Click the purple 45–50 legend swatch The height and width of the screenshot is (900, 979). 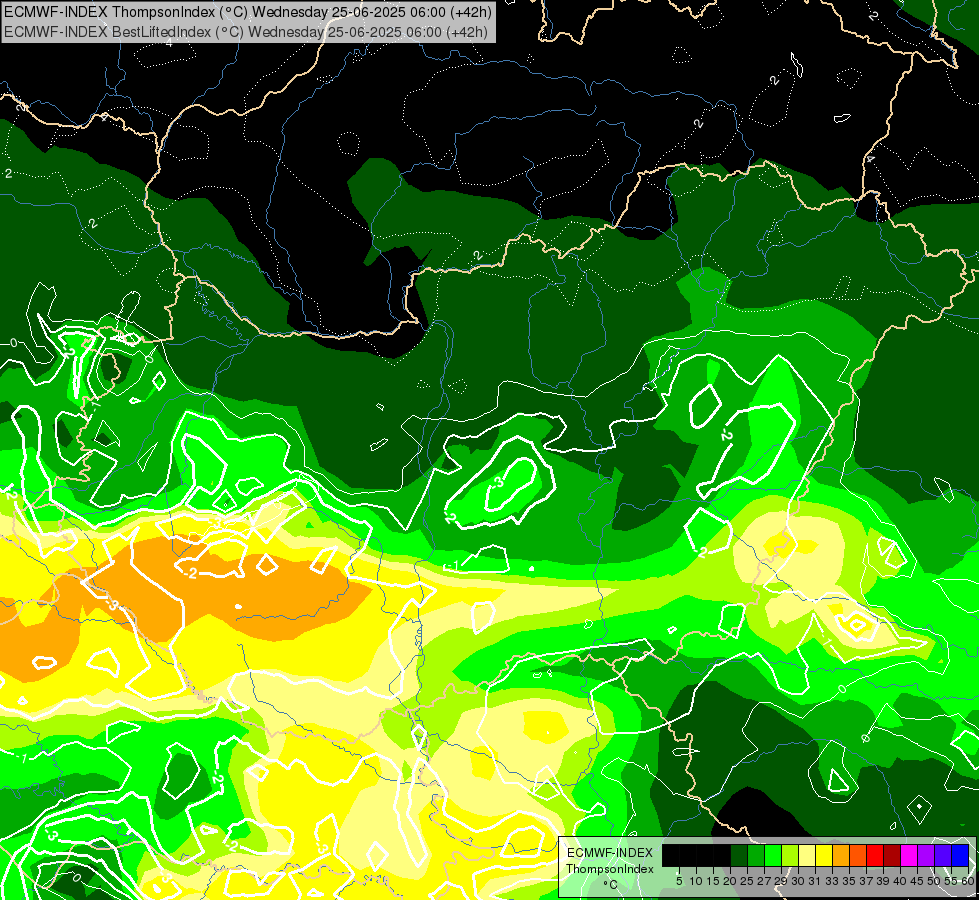coord(926,855)
